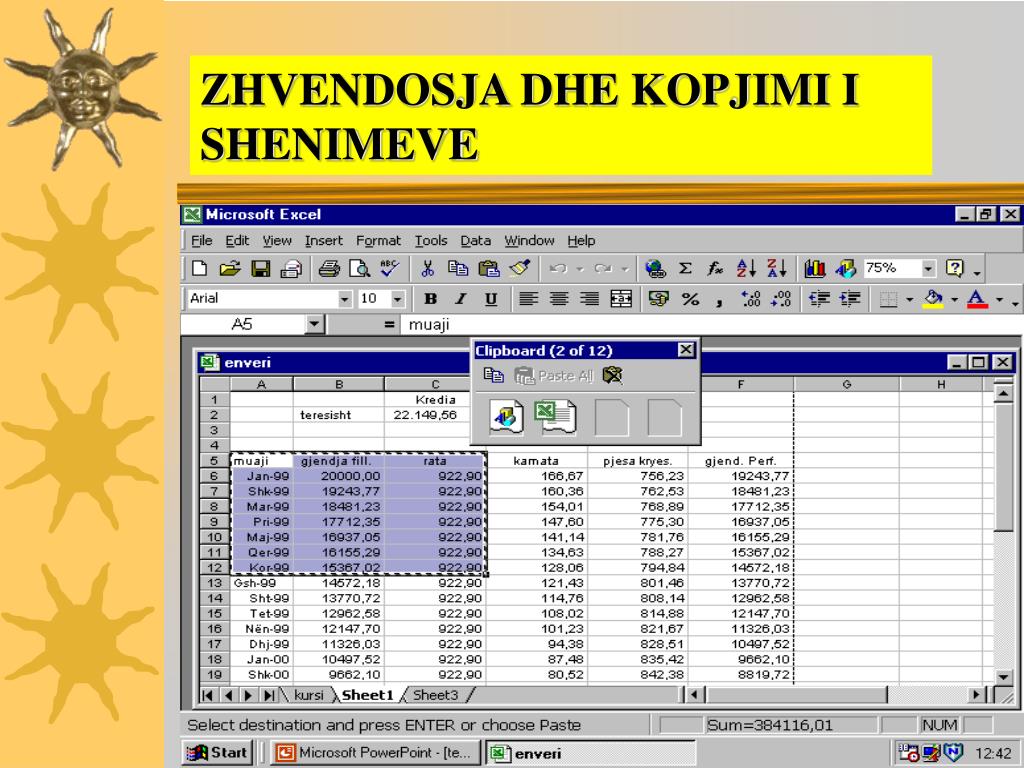This screenshot has height=768, width=1024.
Task: Toggle Center alignment
Action: pyautogui.click(x=558, y=299)
